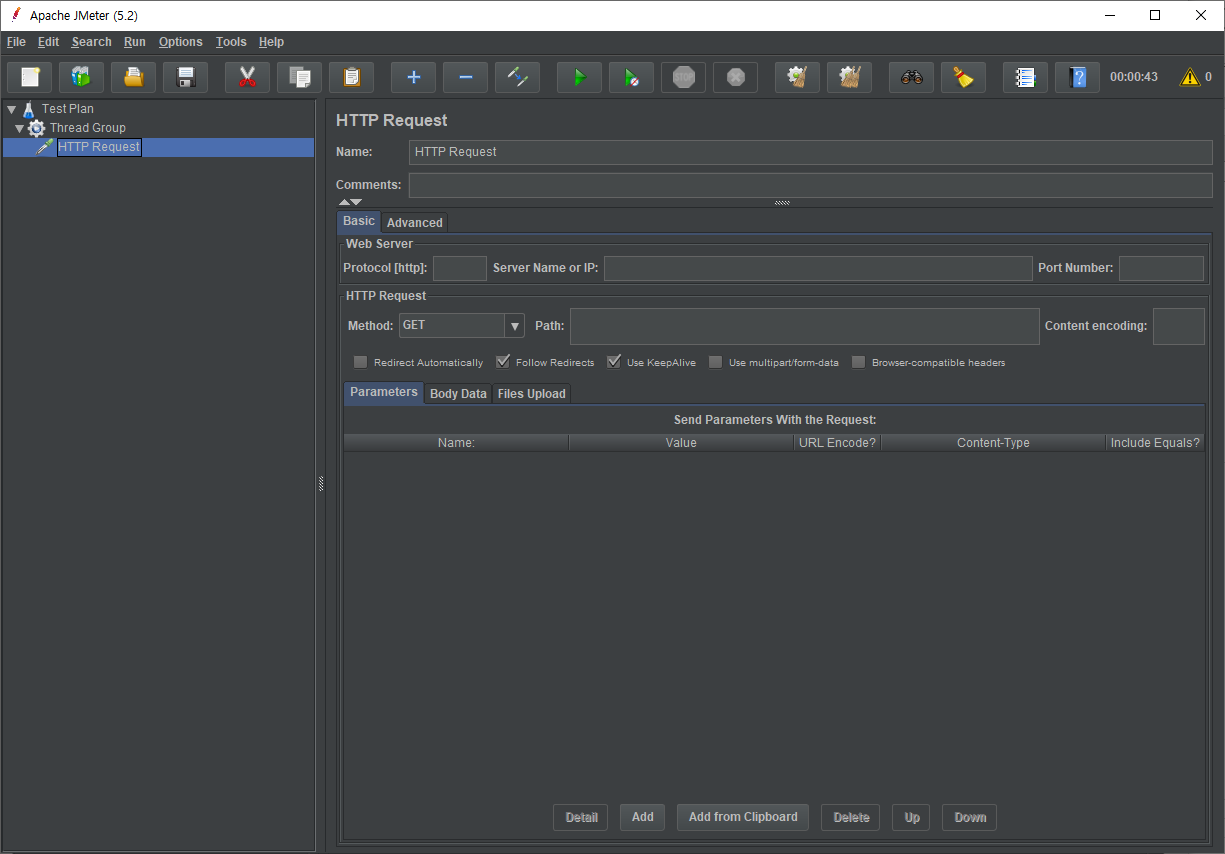The width and height of the screenshot is (1225, 854).
Task: Click the Server Name or IP field
Action: point(818,268)
